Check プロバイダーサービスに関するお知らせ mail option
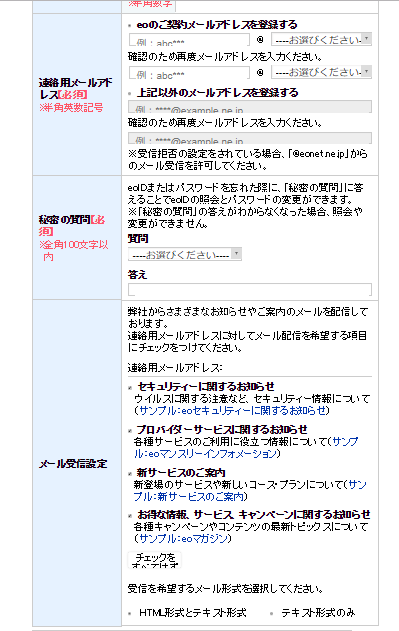 point(130,431)
